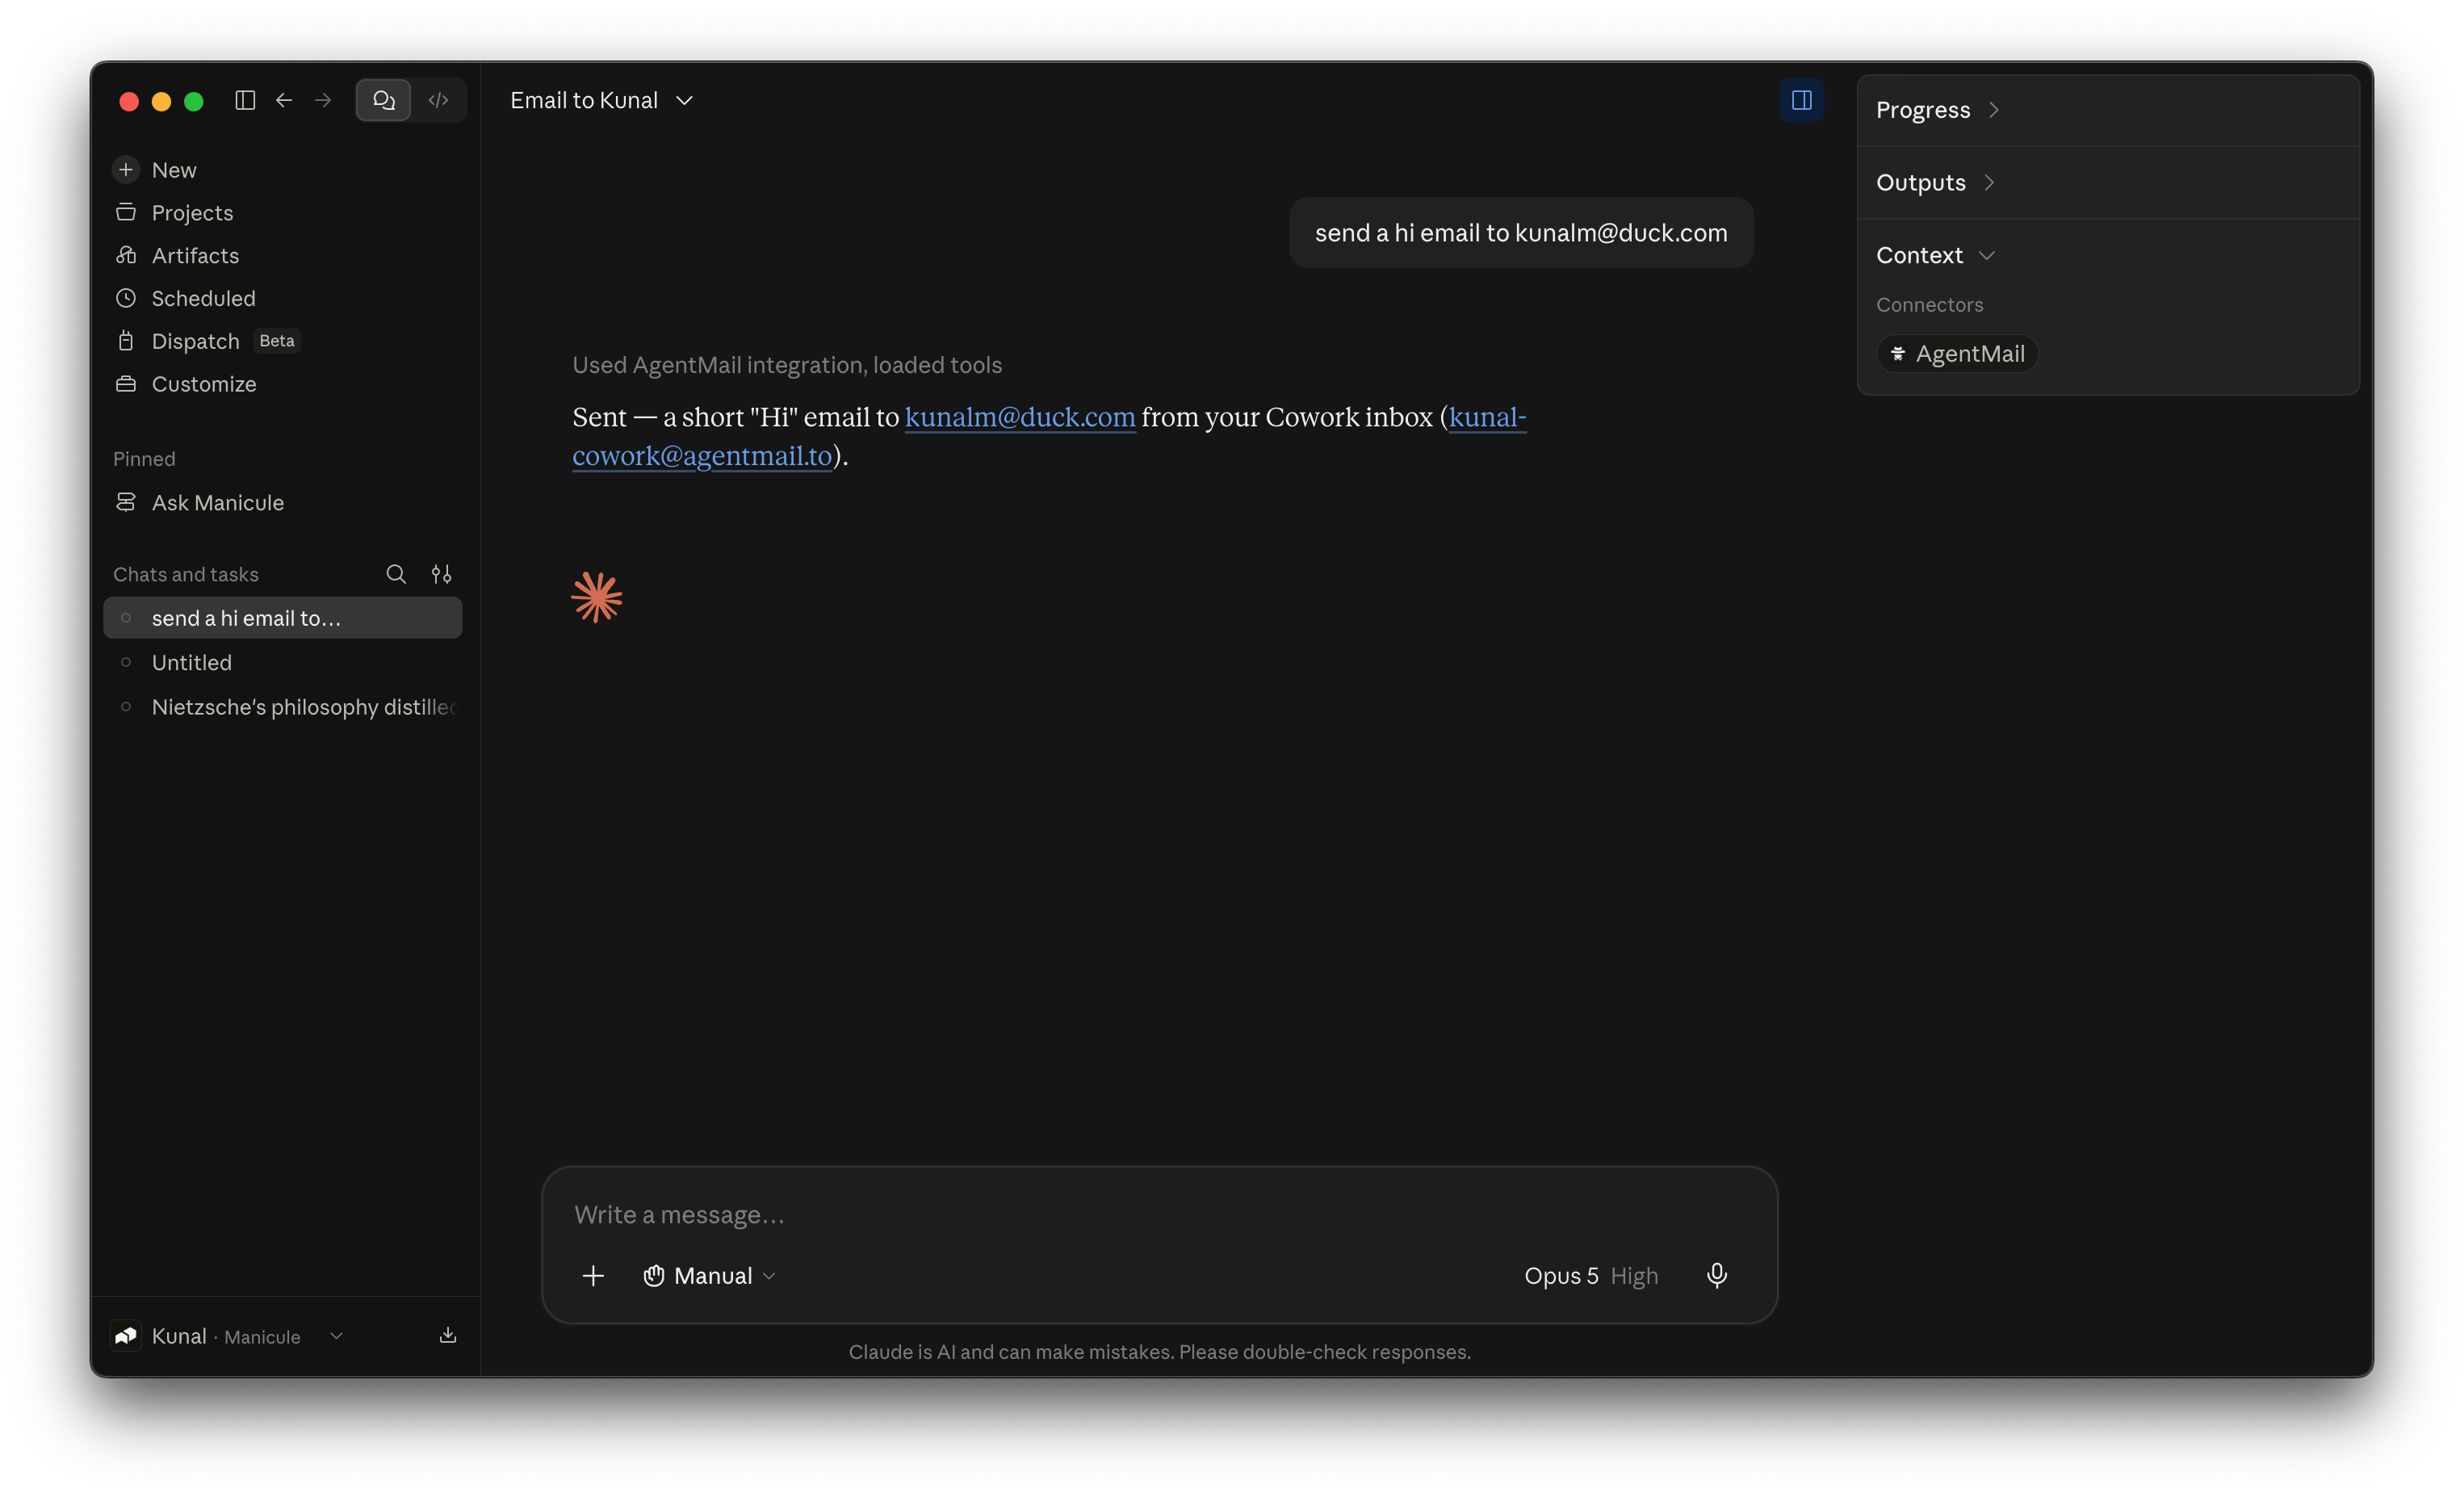Open Dispatch Beta in the sidebar
The image size is (2464, 1497).
[283, 341]
